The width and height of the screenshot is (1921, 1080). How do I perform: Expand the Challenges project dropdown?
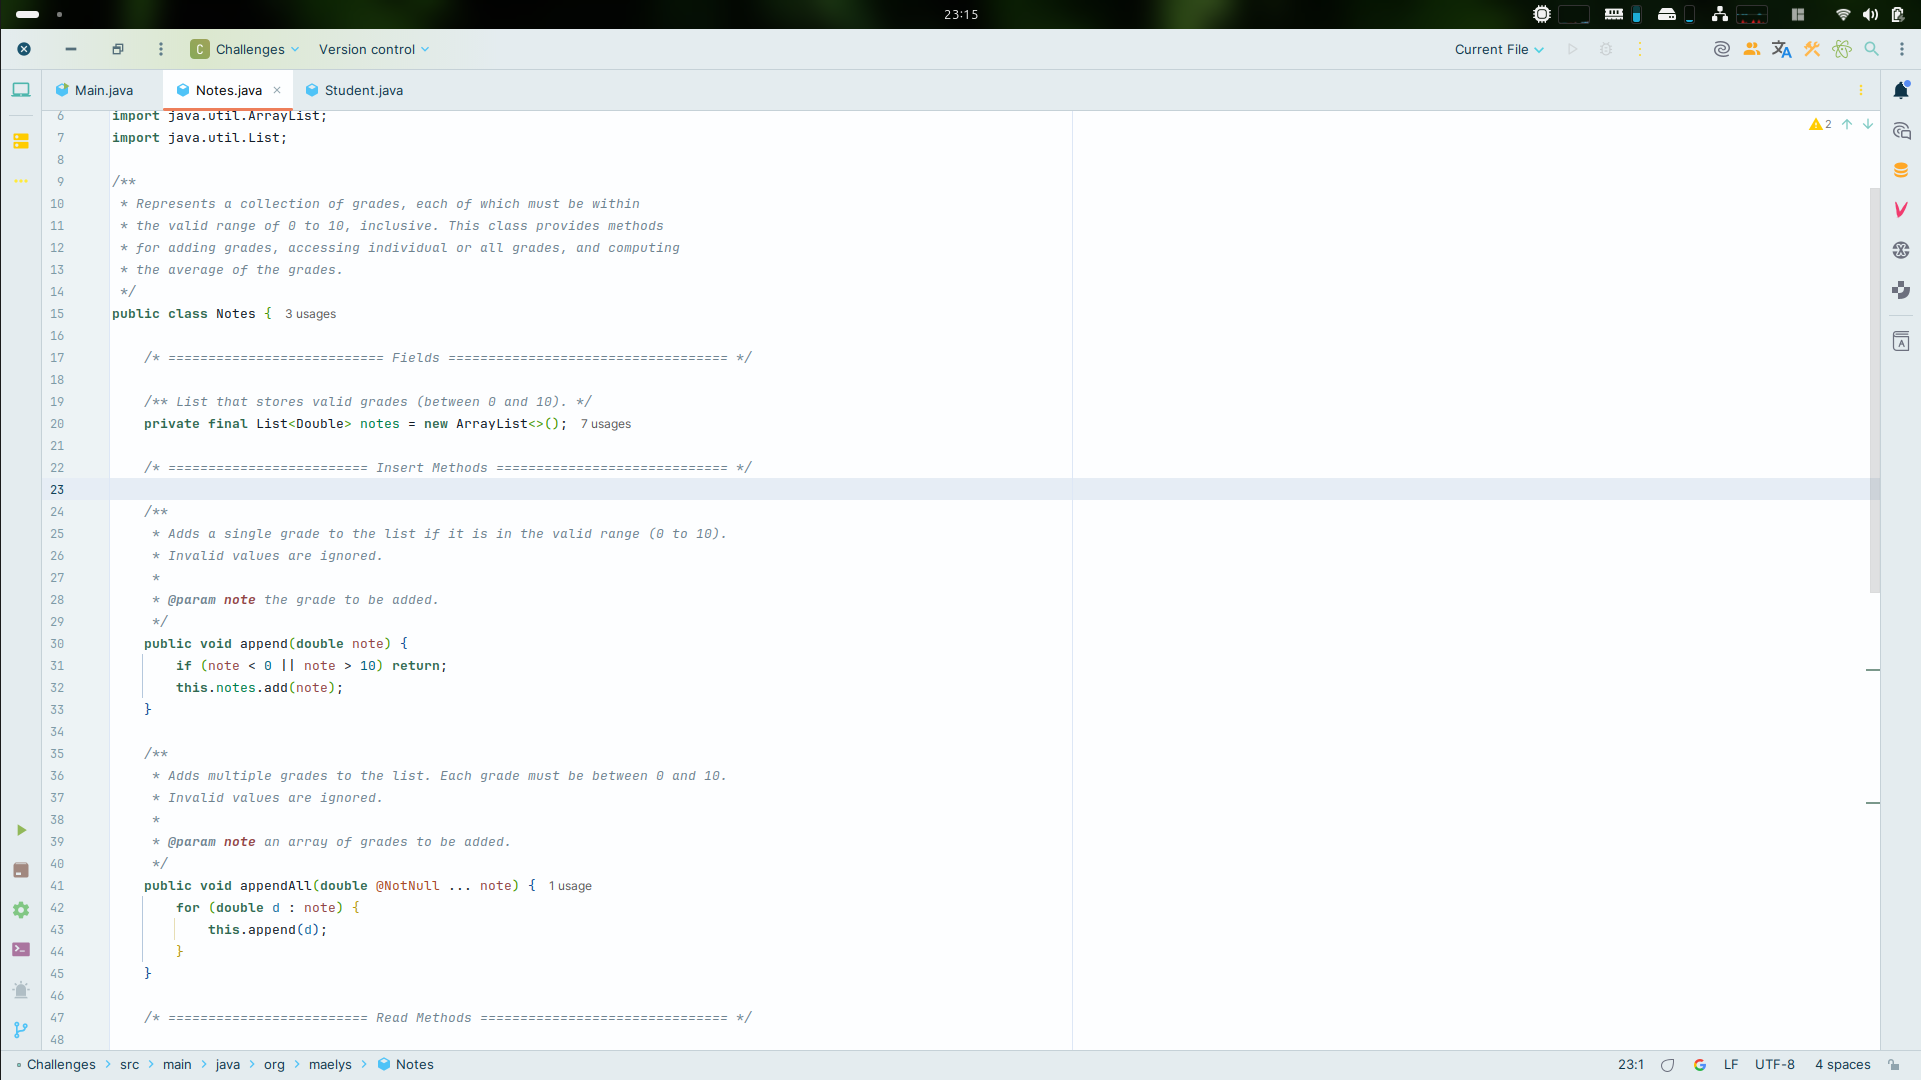pyautogui.click(x=245, y=49)
